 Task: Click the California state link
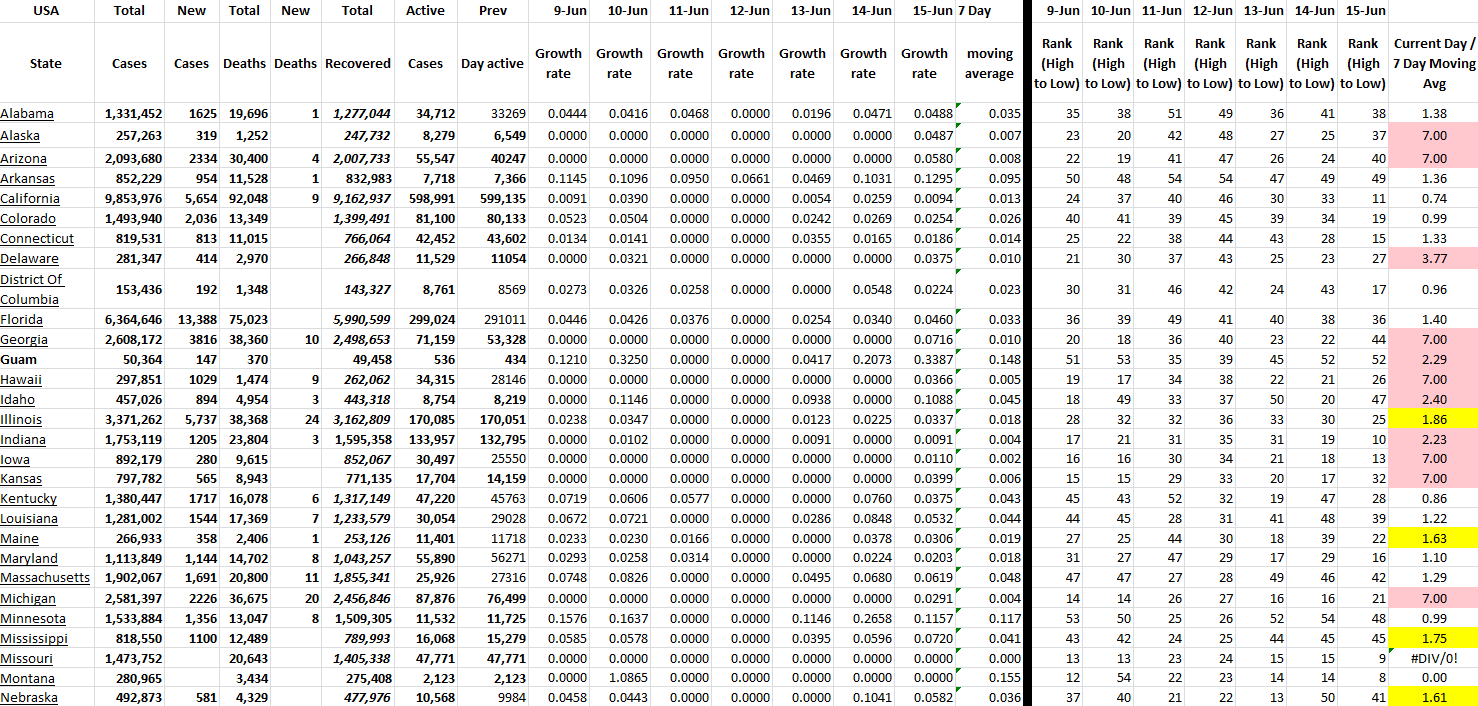coord(30,199)
